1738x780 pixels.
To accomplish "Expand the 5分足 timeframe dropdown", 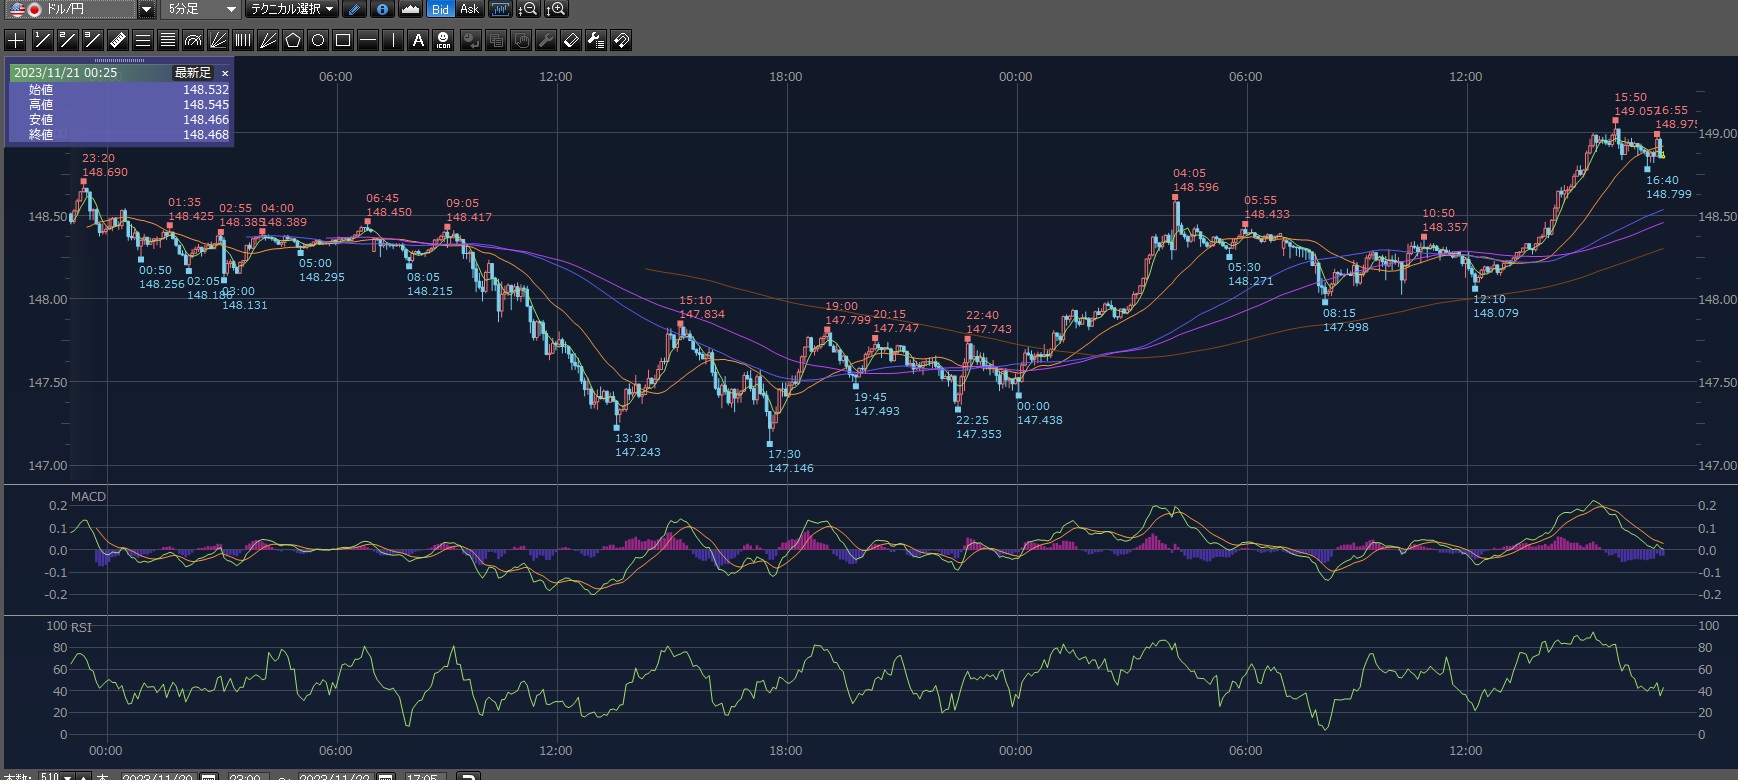I will pos(231,9).
